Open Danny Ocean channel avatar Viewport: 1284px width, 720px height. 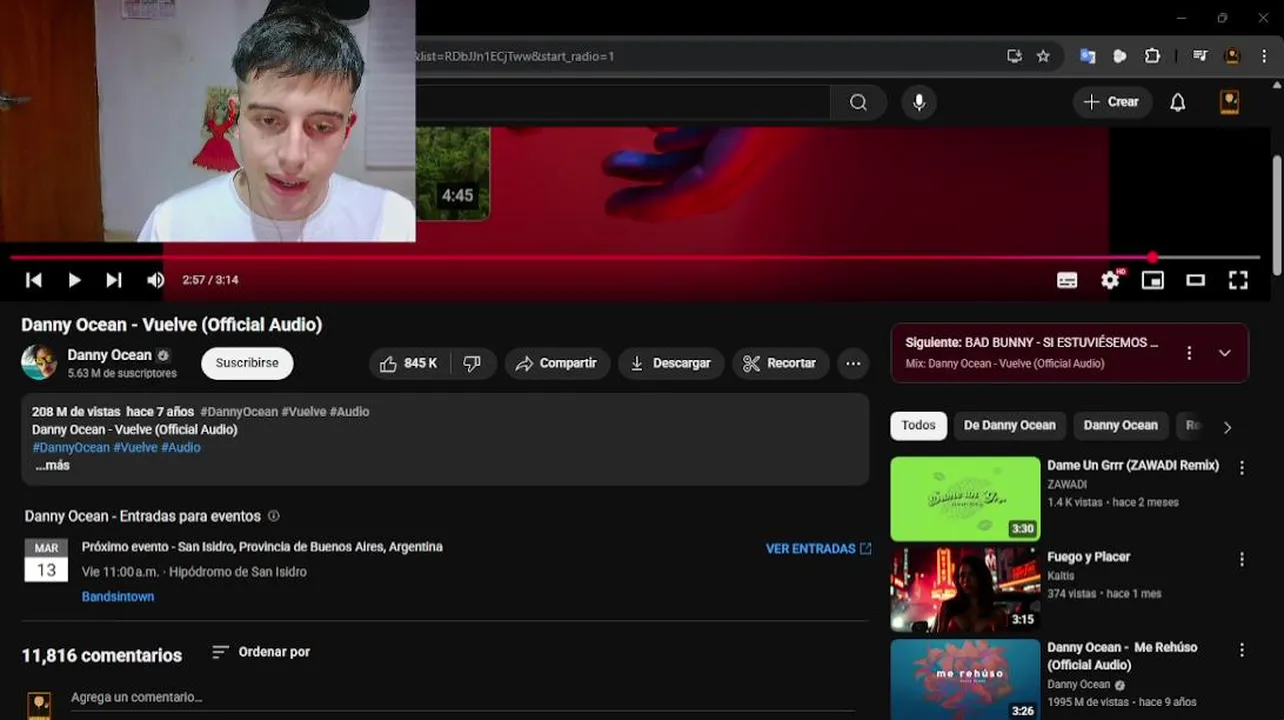pos(40,362)
